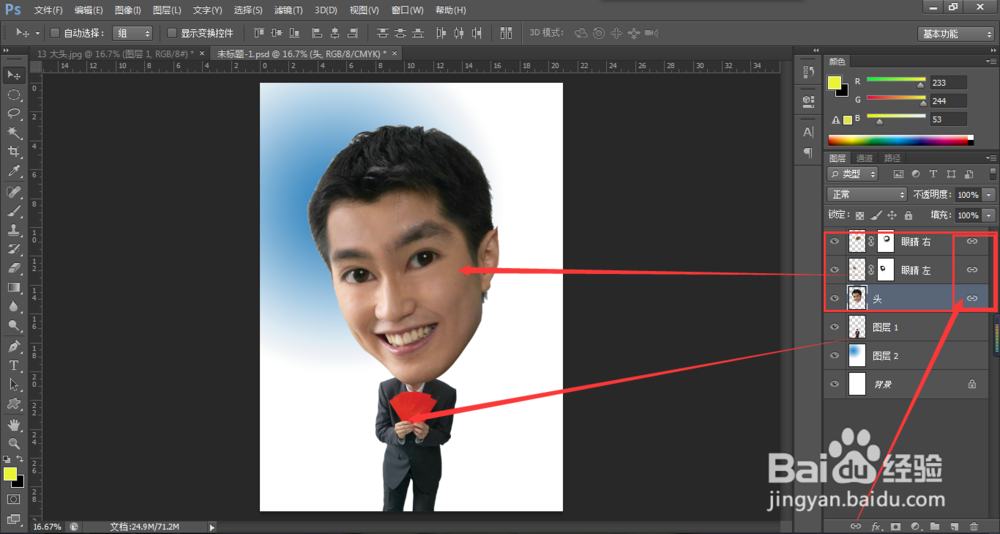1000x534 pixels.
Task: Open the 图像(I) menu
Action: [x=128, y=11]
